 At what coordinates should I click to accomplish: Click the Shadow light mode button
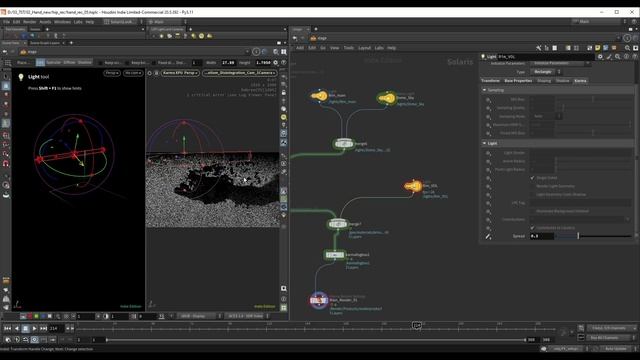pyautogui.click(x=85, y=63)
